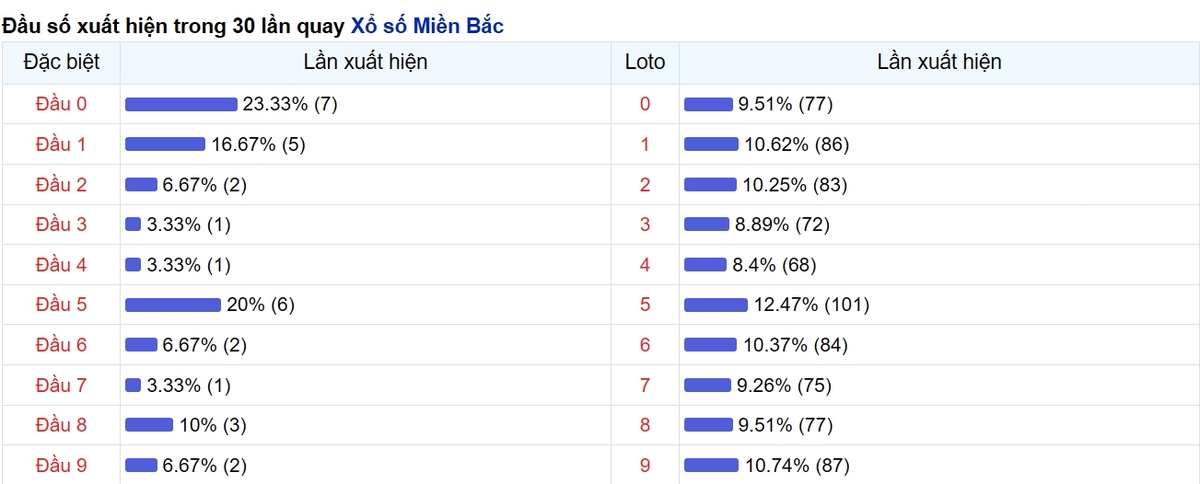Click the Đặc biệt column header

click(x=61, y=62)
